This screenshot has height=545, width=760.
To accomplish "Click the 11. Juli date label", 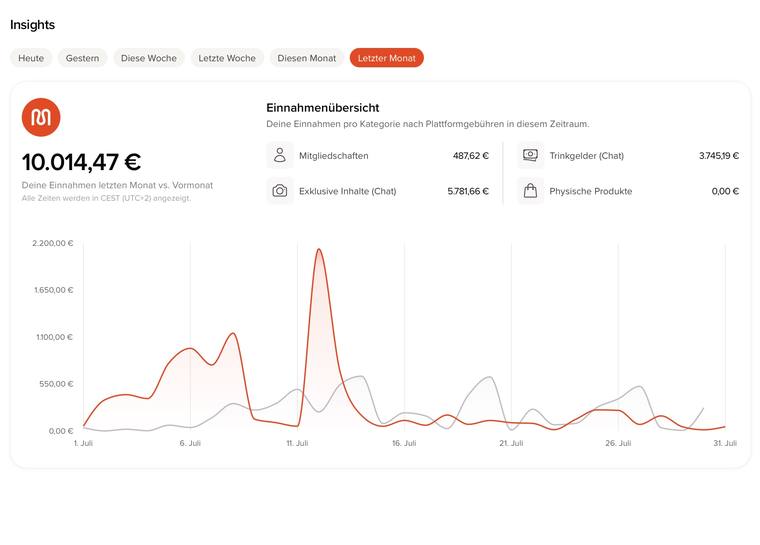I will 297,443.
